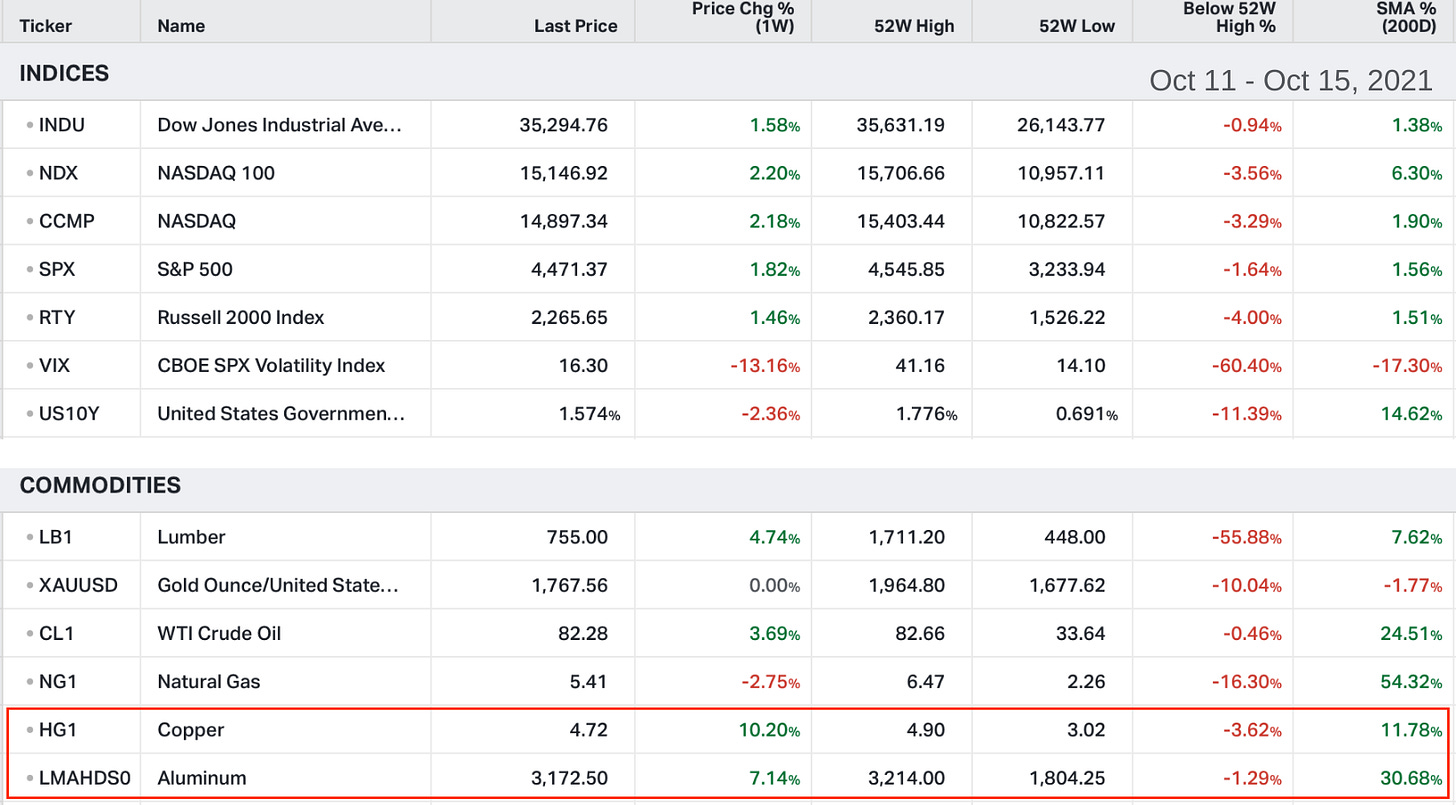Select the NG1 ticker

click(57, 681)
